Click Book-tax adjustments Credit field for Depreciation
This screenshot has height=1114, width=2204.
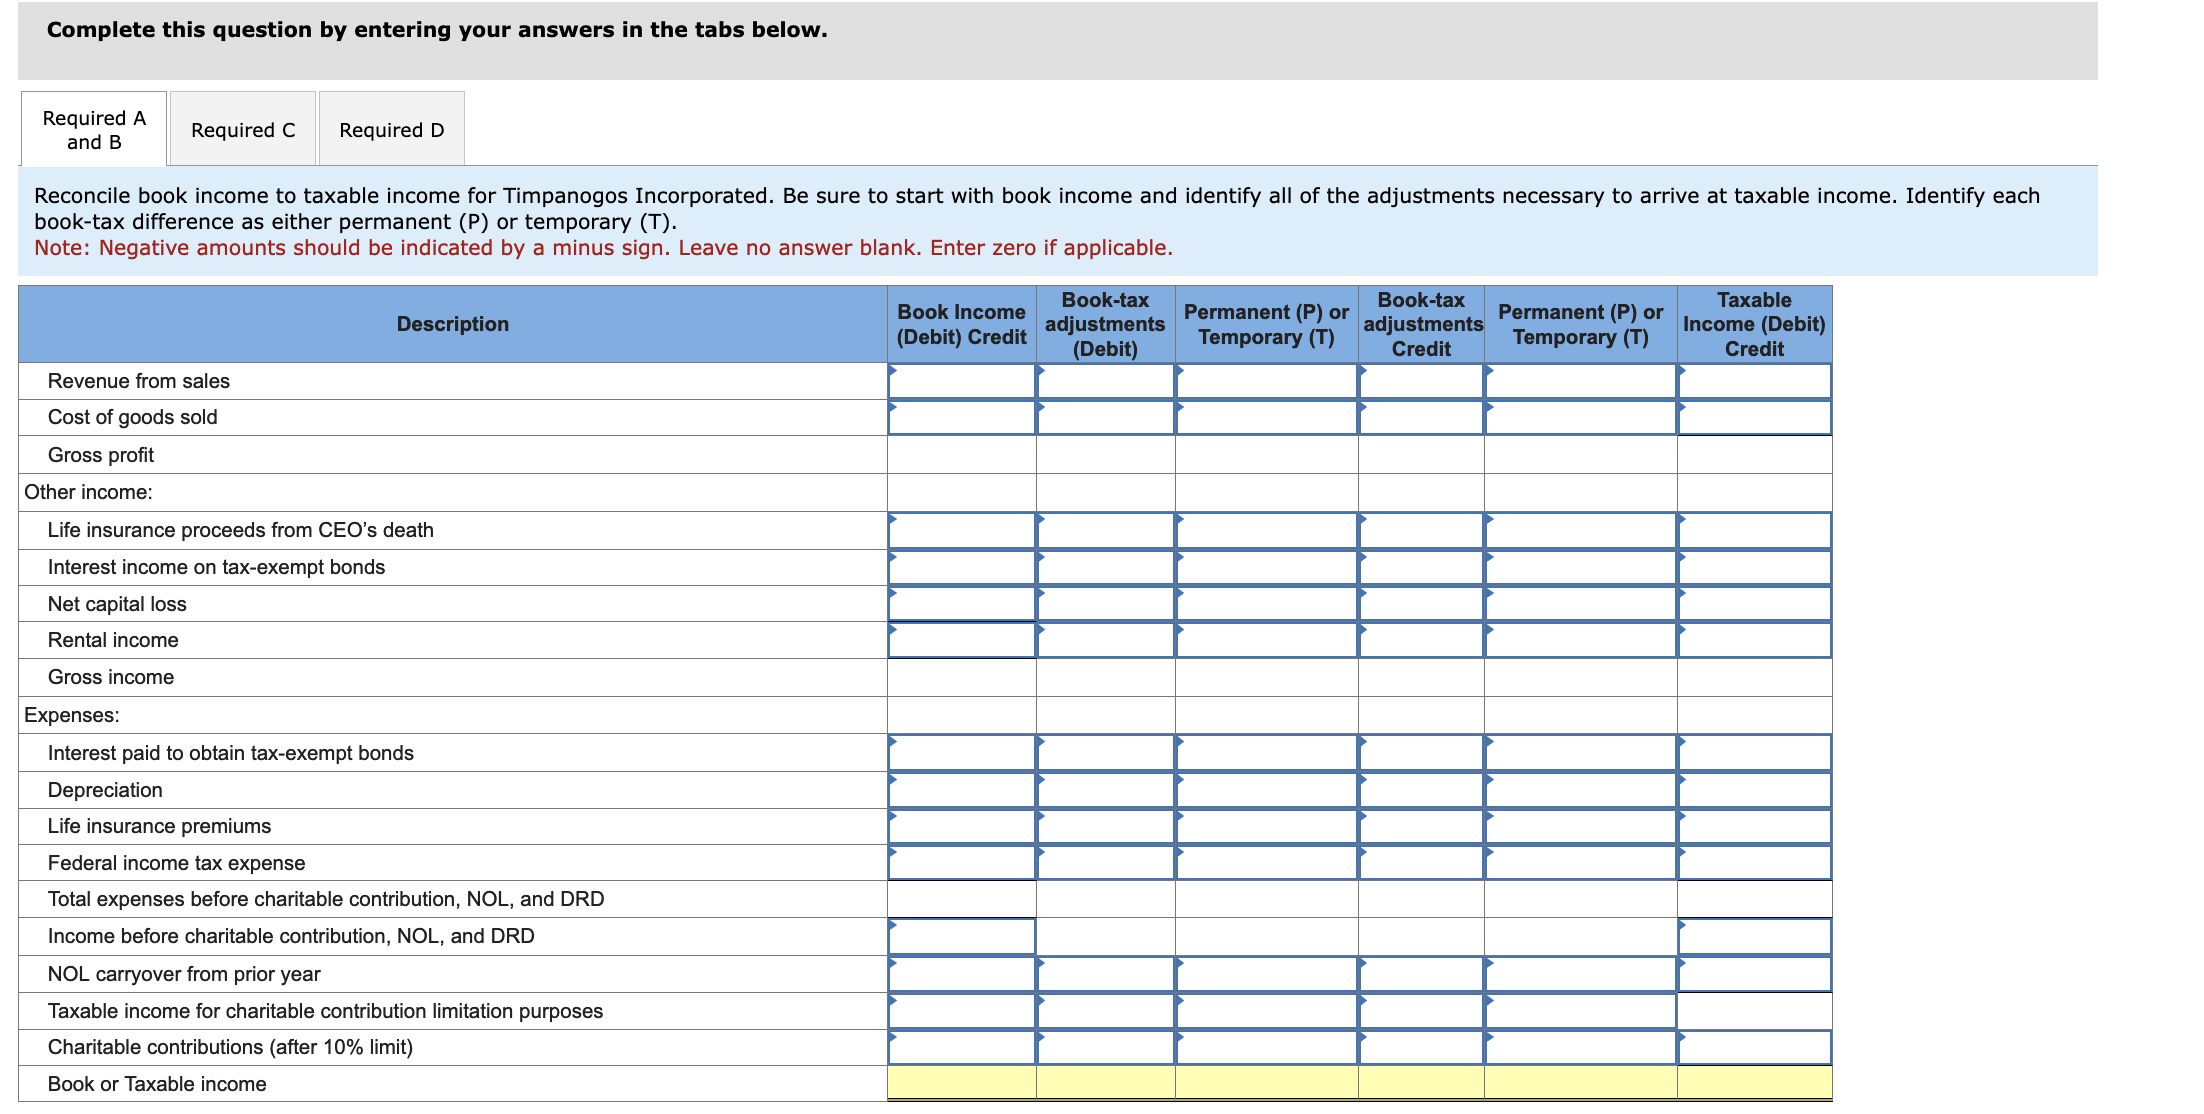[1420, 789]
